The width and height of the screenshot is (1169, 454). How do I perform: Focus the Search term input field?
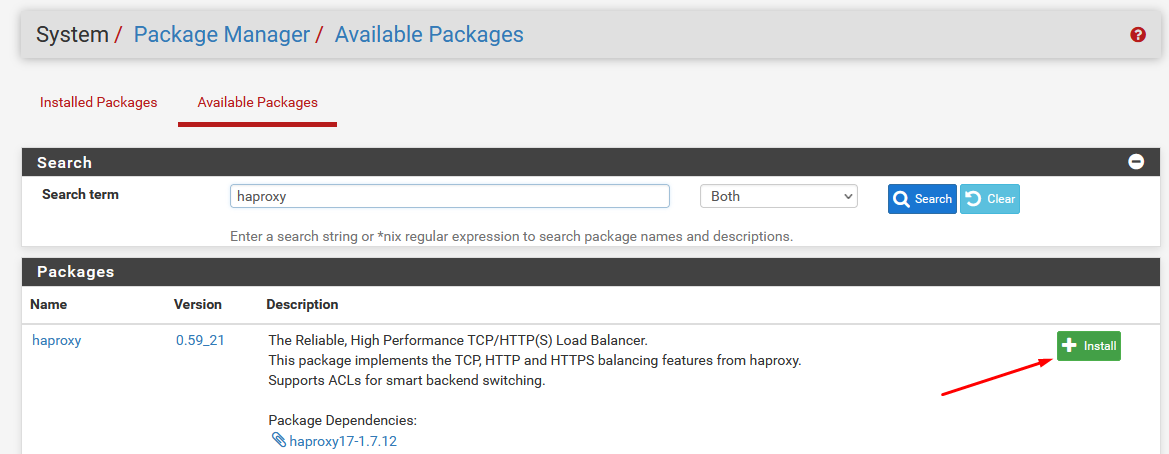[449, 197]
